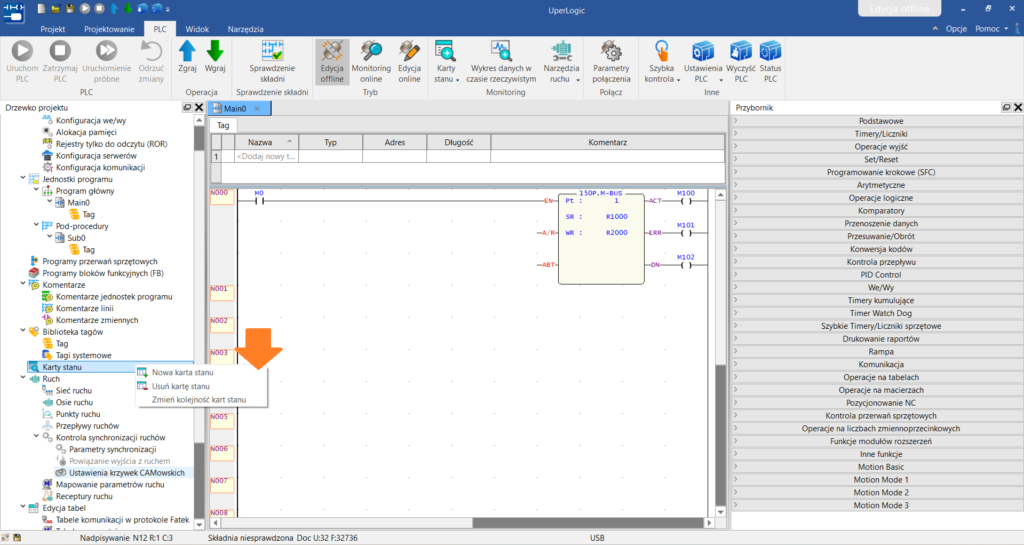Collapse Kontrola synchronizacji ruchów node
This screenshot has height=545, width=1024.
click(37, 437)
